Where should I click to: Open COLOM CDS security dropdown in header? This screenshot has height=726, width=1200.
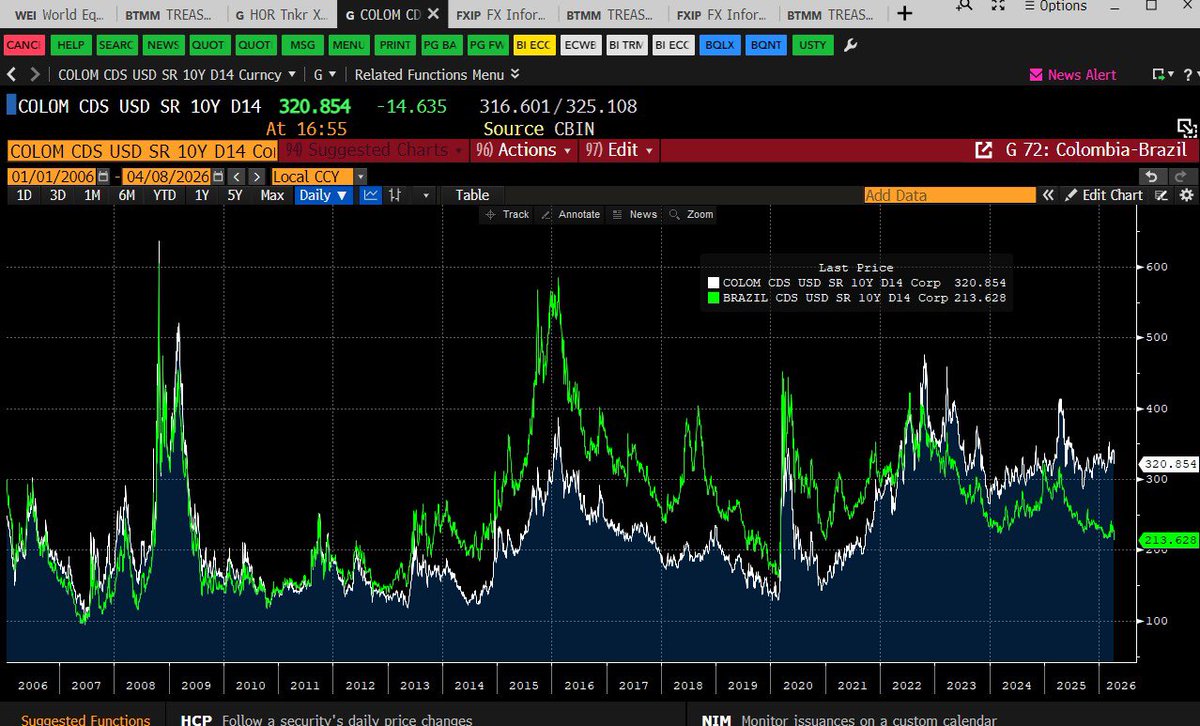[177, 74]
